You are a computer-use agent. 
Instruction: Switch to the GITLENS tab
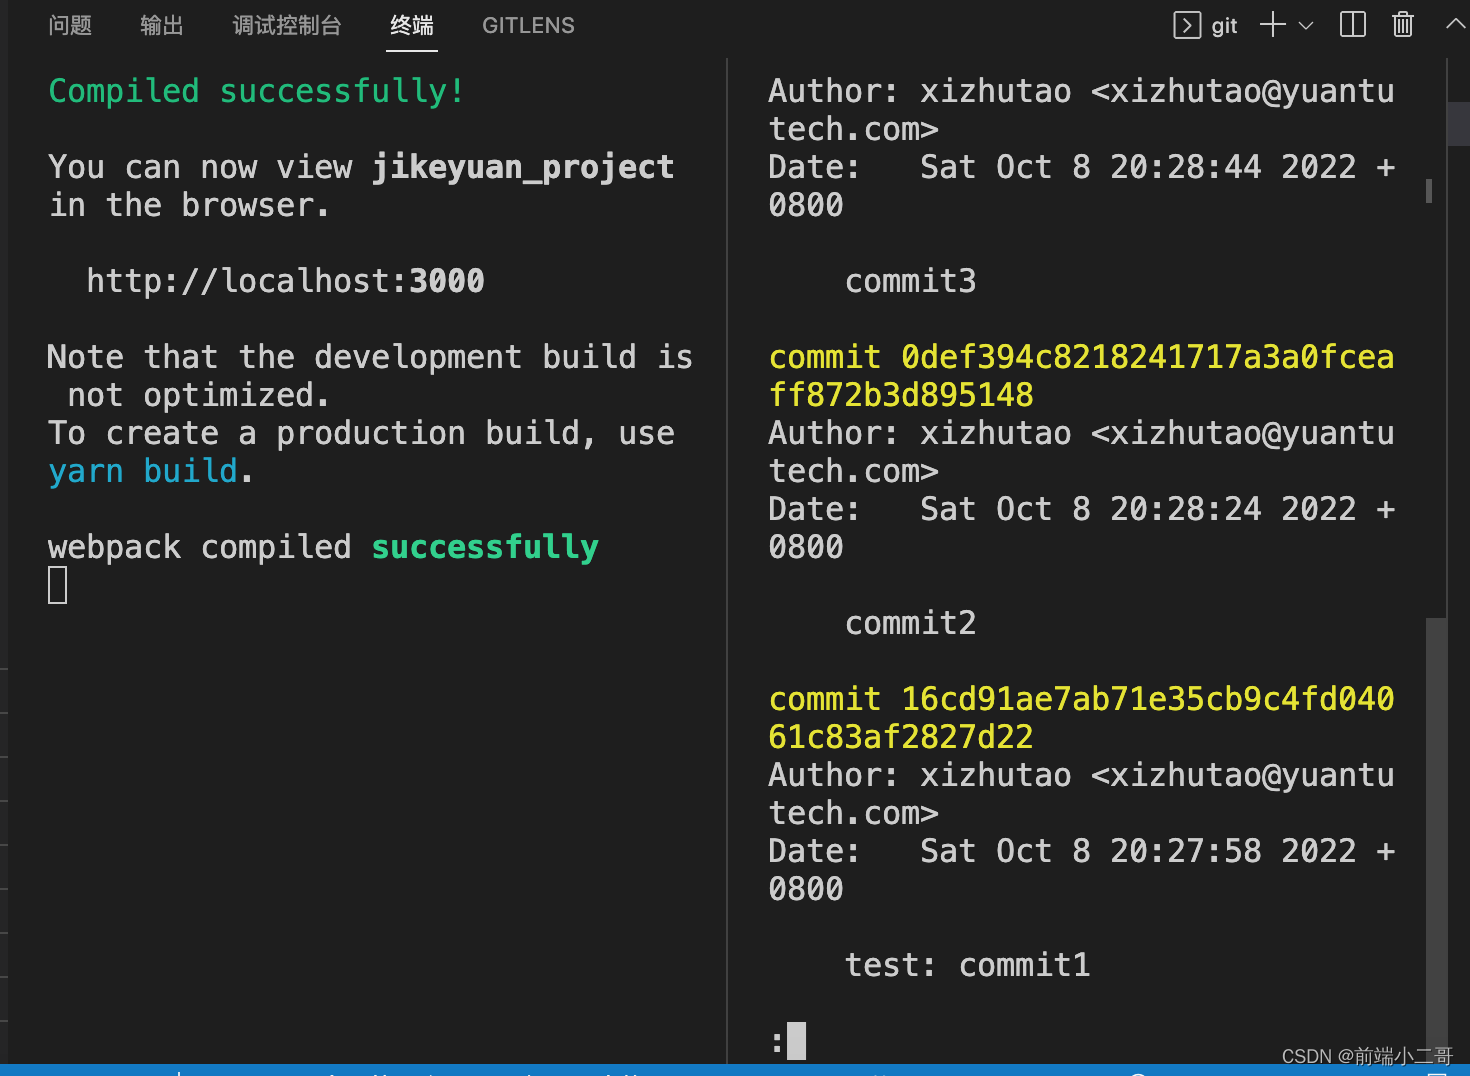(528, 25)
